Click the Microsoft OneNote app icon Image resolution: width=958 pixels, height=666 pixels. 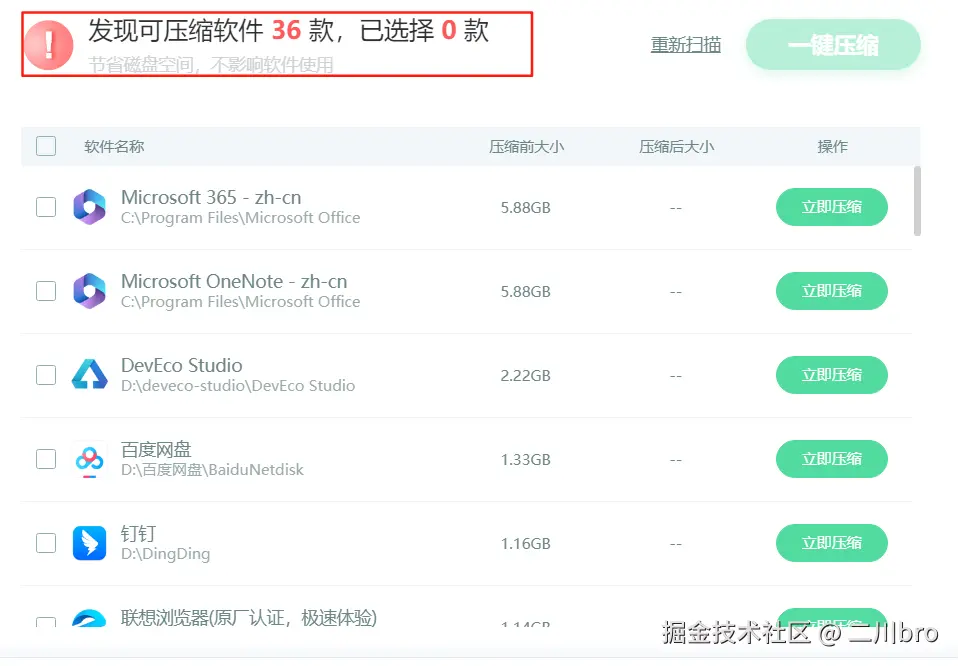point(89,291)
